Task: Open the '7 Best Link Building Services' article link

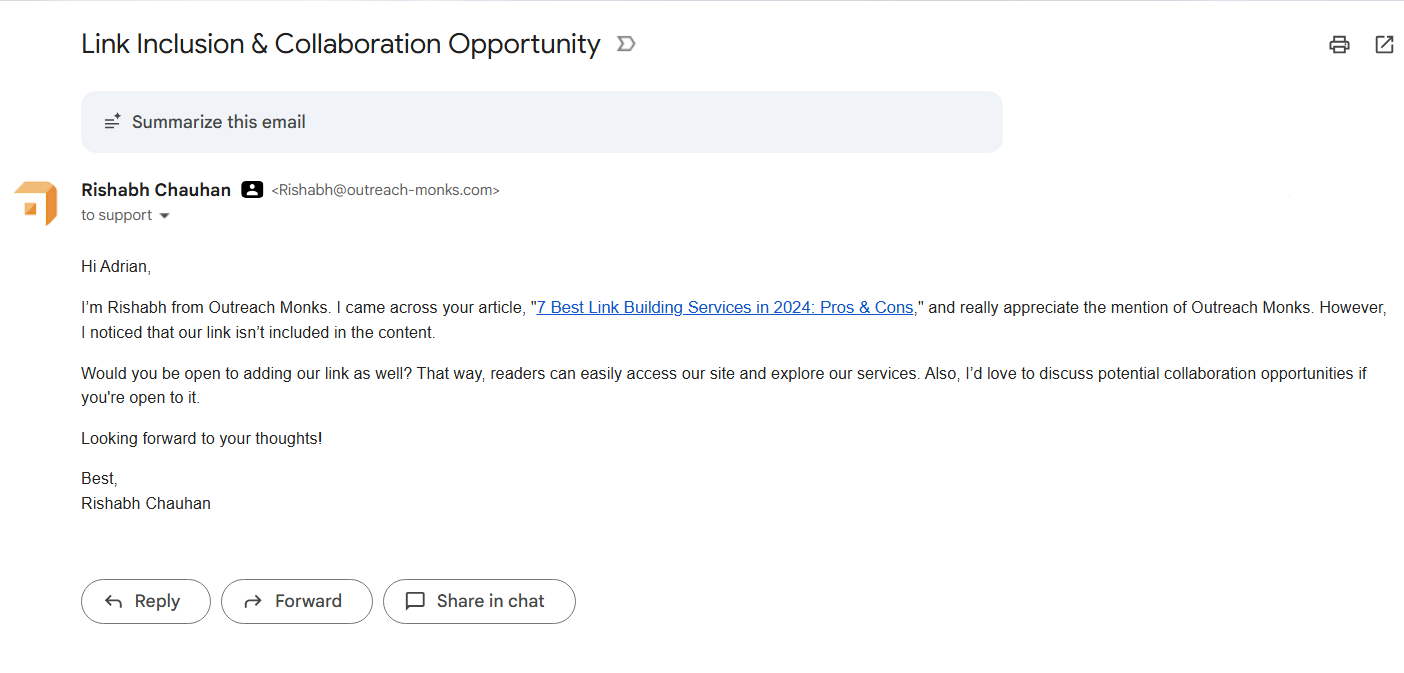Action: tap(724, 307)
